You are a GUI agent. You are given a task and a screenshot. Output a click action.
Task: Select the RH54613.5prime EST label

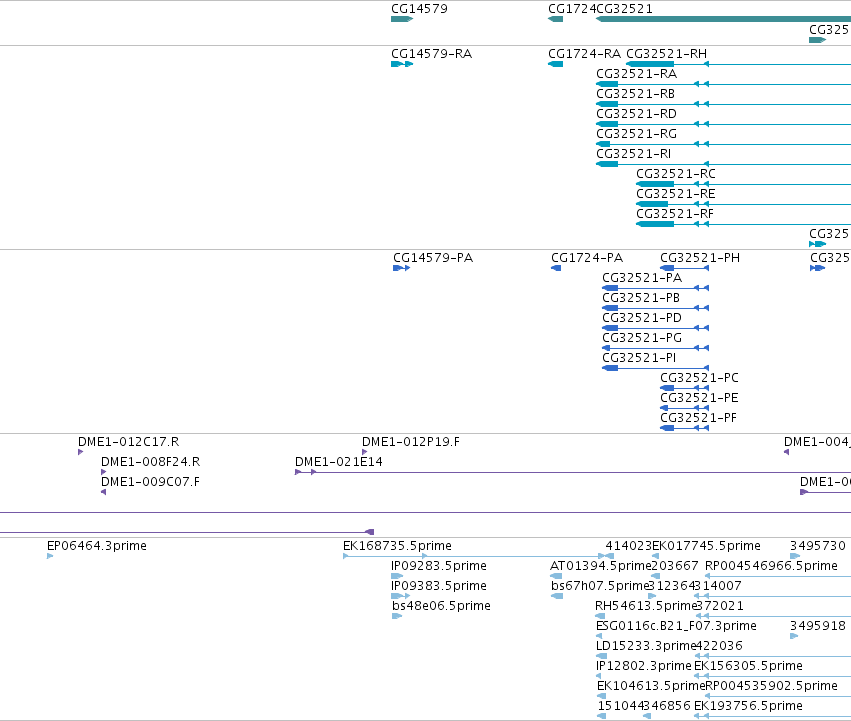[x=645, y=606]
